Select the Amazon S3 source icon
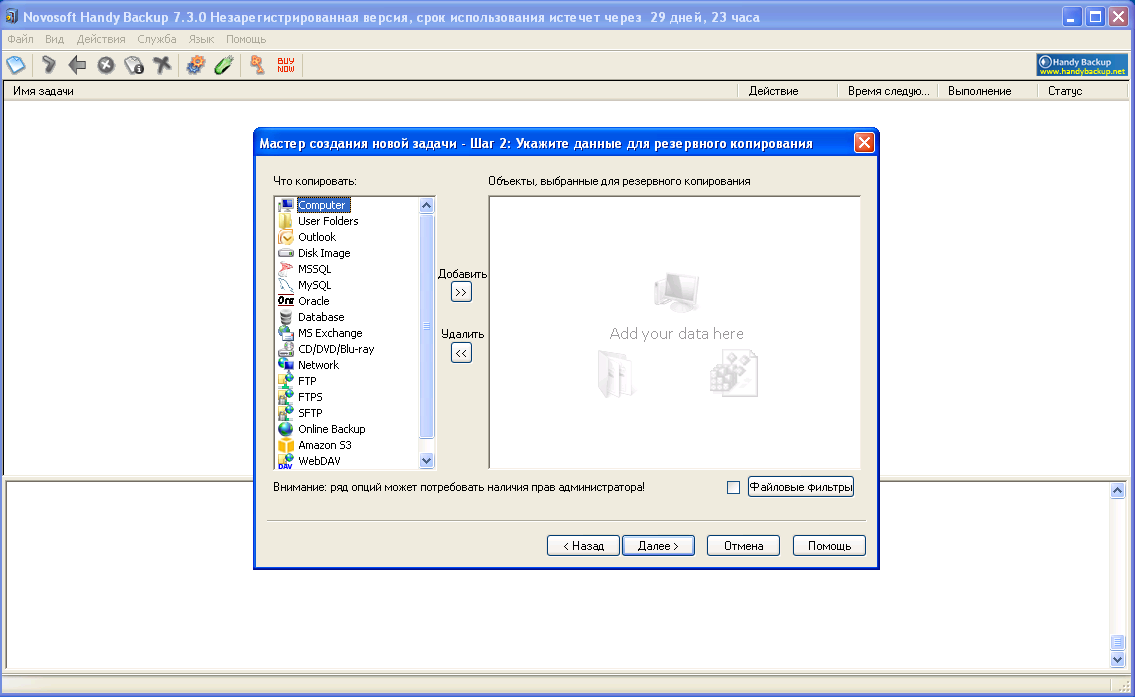Screen dimensions: 1135x697 tap(286, 444)
